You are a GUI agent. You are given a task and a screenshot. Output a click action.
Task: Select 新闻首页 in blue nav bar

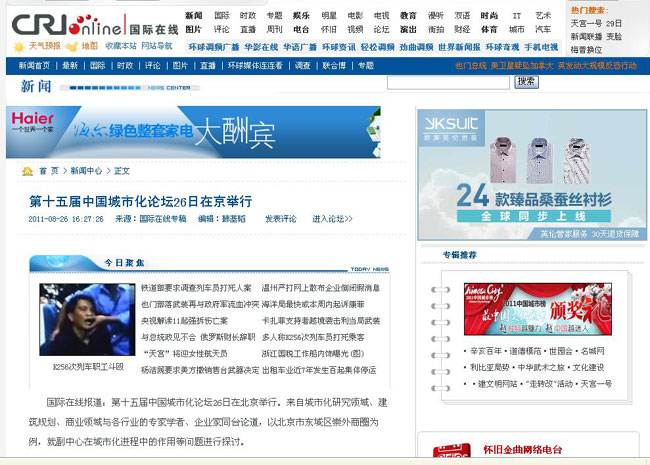[34, 65]
